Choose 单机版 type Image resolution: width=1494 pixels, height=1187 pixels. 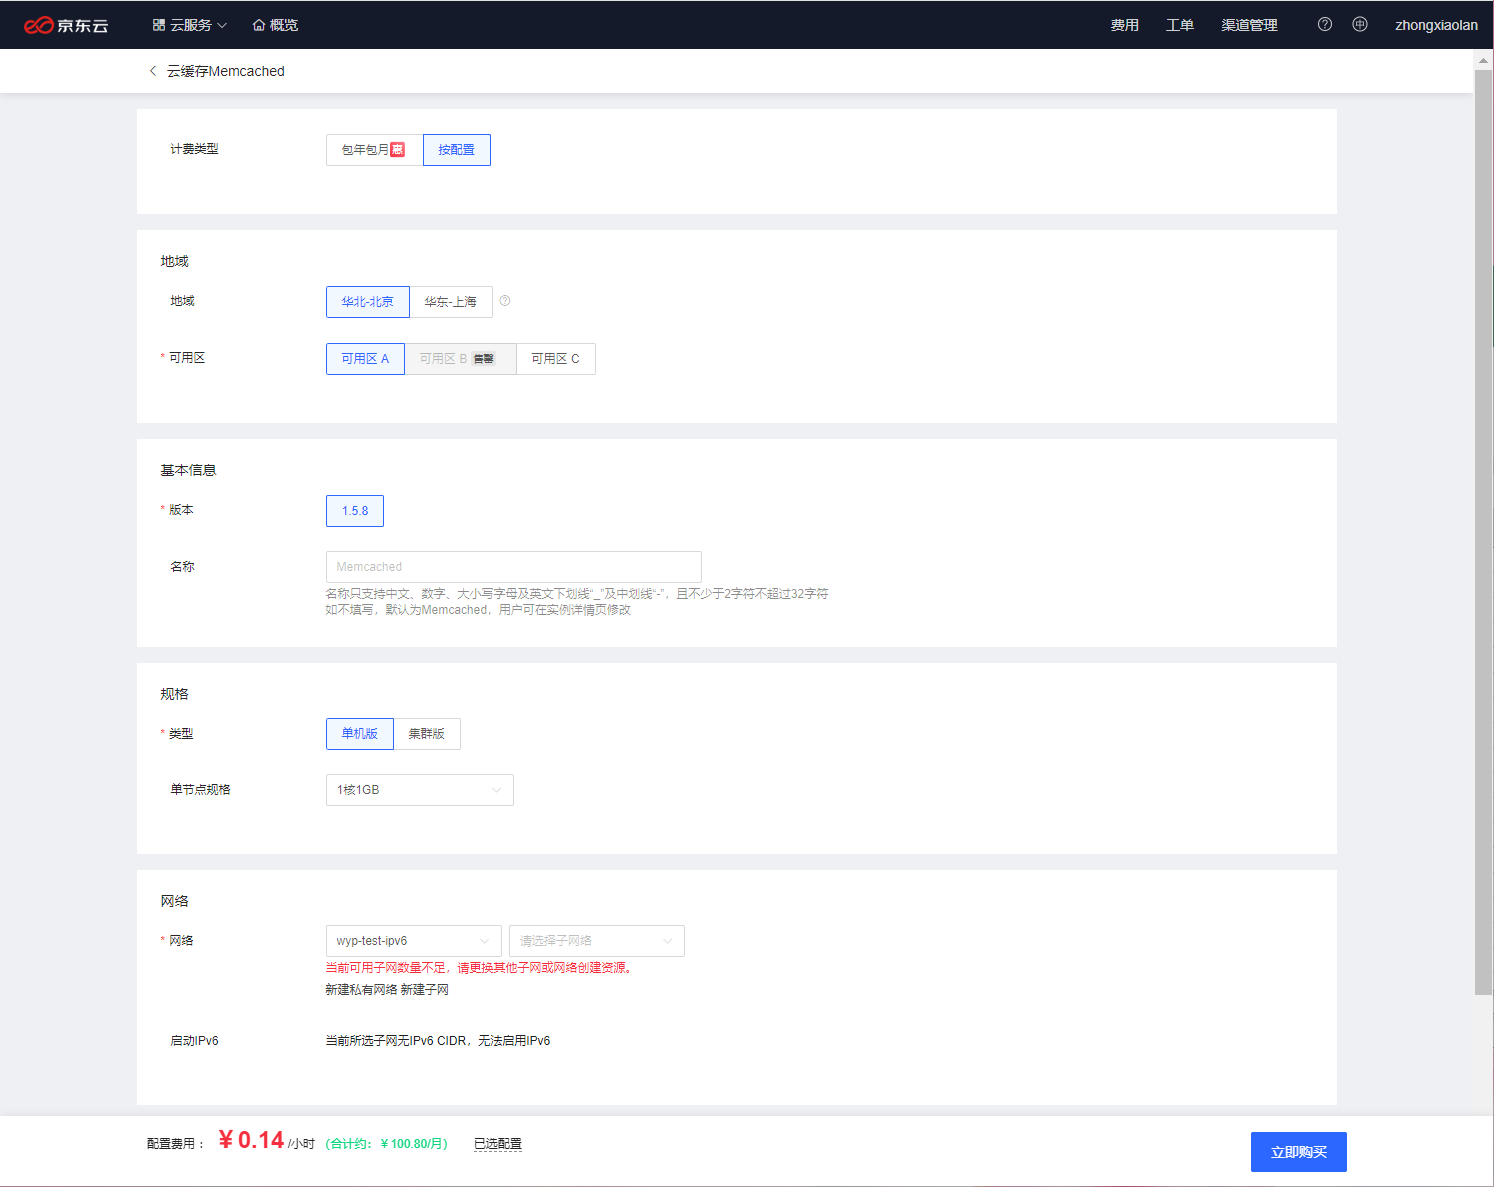[x=360, y=734]
